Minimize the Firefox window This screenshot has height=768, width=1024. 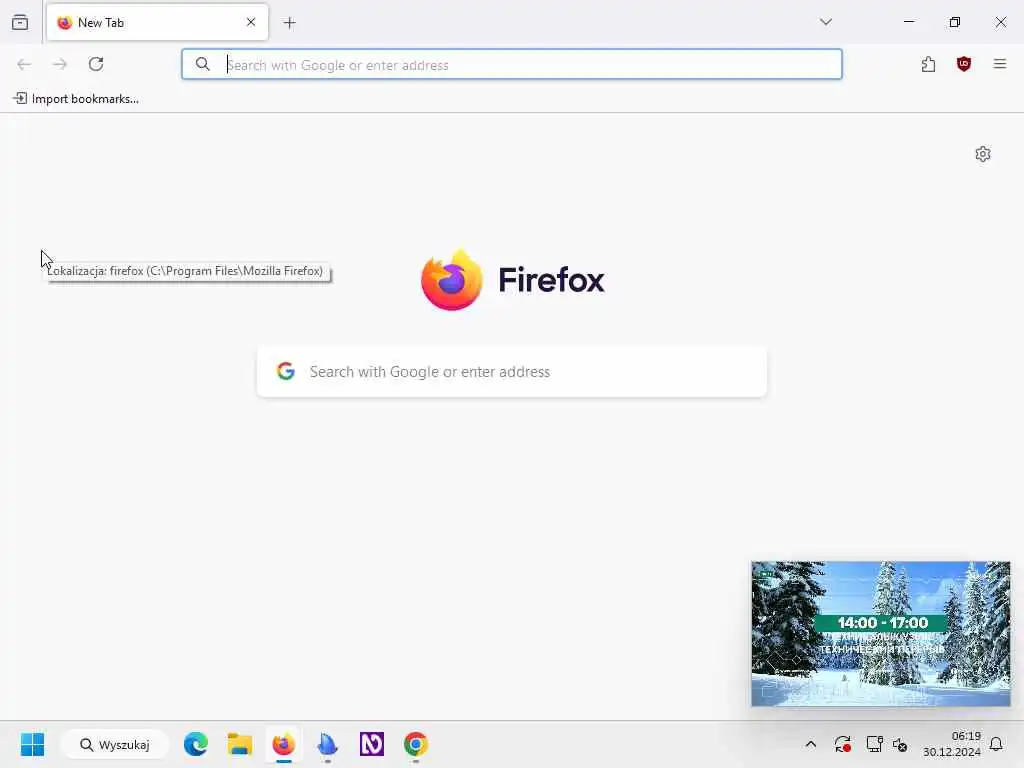coord(908,22)
